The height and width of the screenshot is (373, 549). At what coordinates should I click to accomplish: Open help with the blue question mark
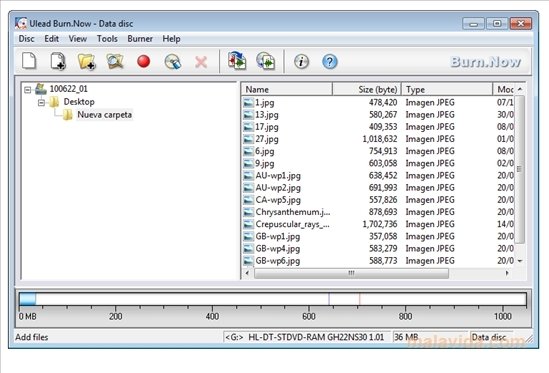tap(329, 62)
